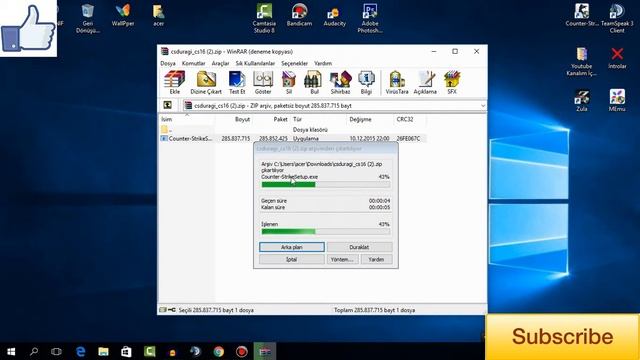Sort by the Boyut column header
640x360 pixels.
[233, 119]
